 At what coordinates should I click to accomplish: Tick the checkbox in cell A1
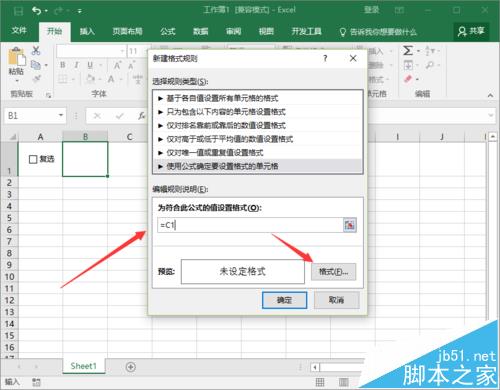[x=33, y=159]
